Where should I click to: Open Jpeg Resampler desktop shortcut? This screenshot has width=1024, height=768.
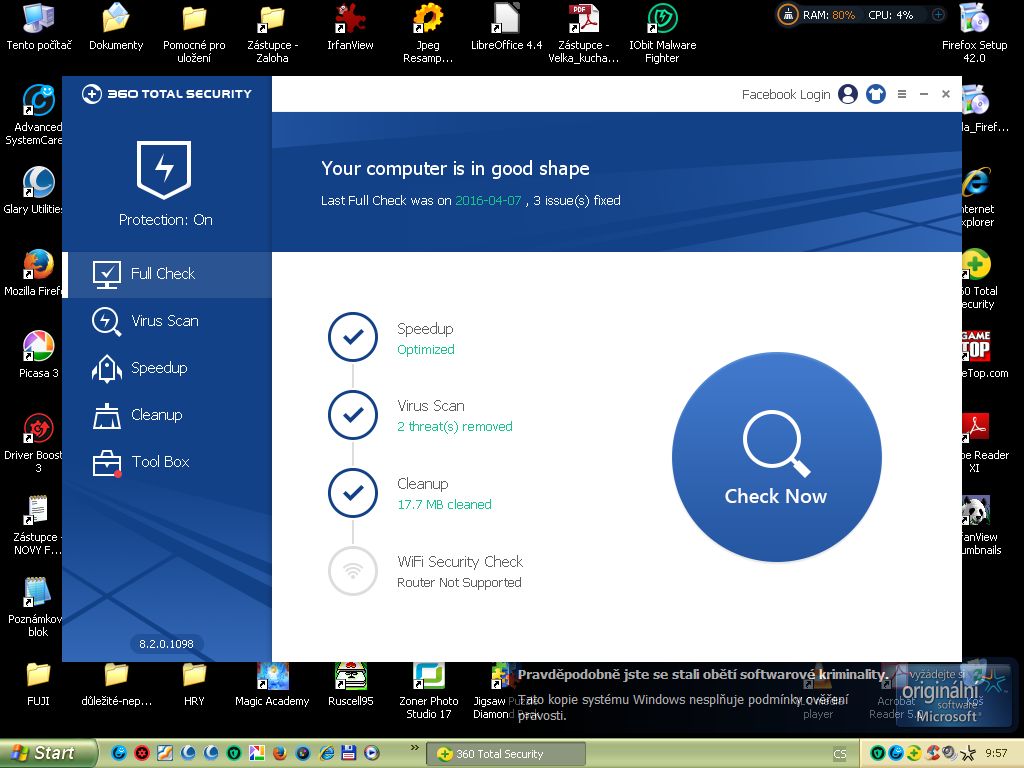click(x=428, y=33)
